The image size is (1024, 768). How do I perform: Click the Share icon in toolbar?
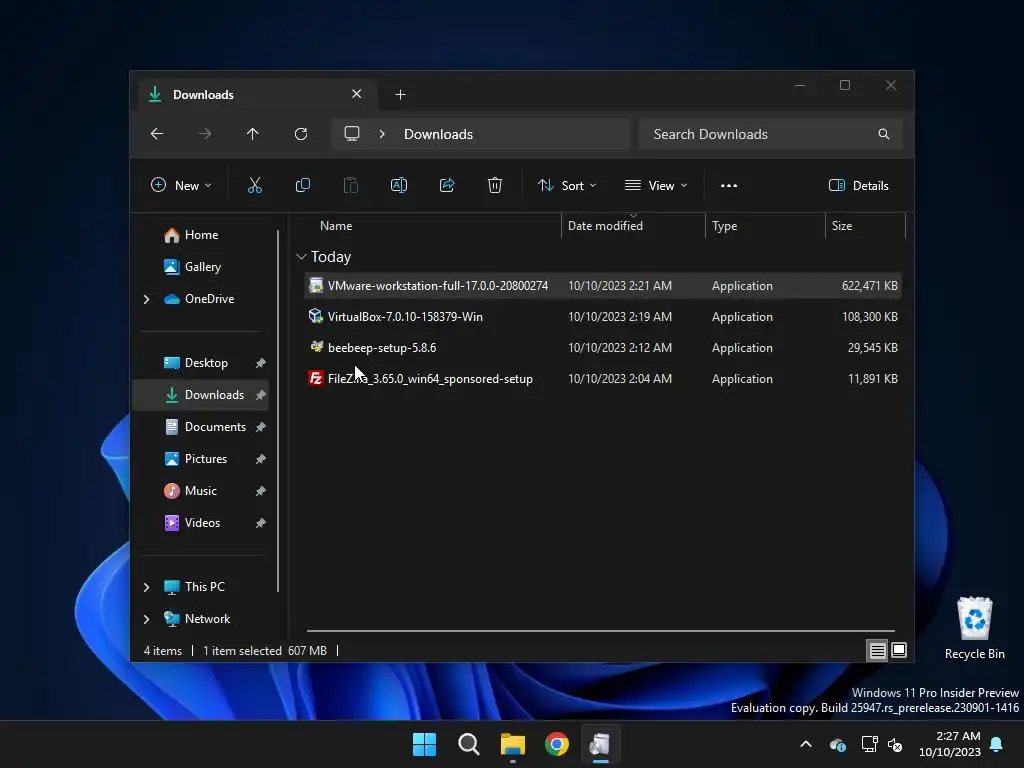click(447, 185)
